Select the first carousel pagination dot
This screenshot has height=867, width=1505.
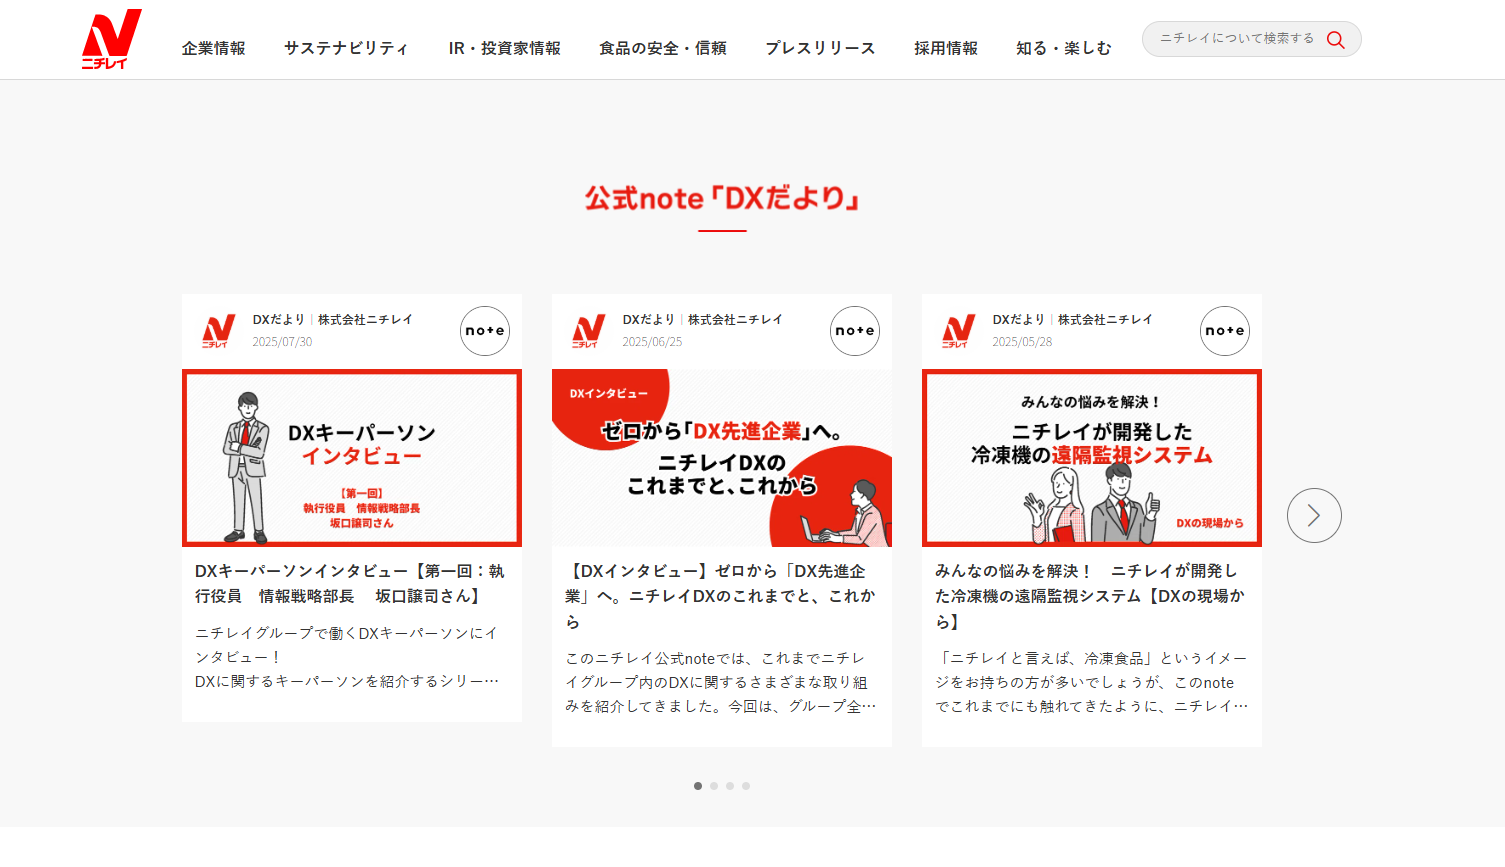698,786
